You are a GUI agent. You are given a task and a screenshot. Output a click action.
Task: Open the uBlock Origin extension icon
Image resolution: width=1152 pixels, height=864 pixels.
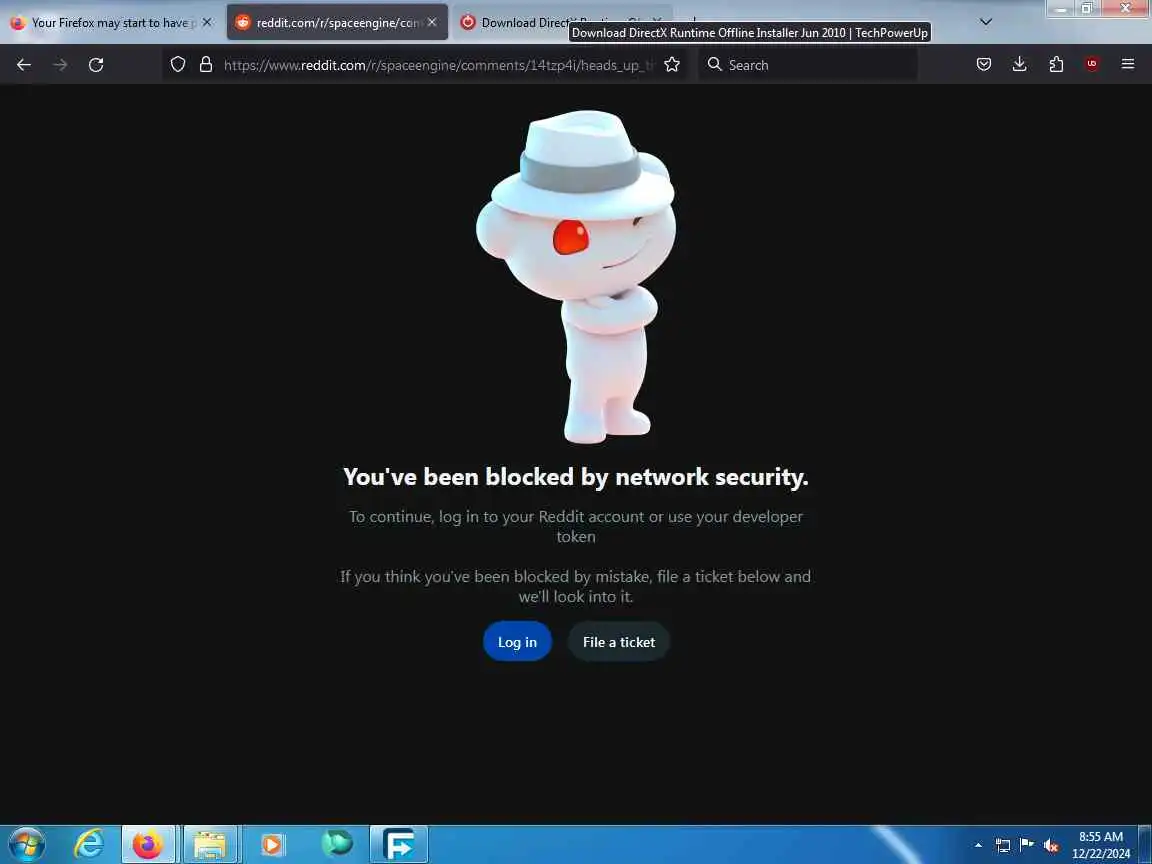1092,65
